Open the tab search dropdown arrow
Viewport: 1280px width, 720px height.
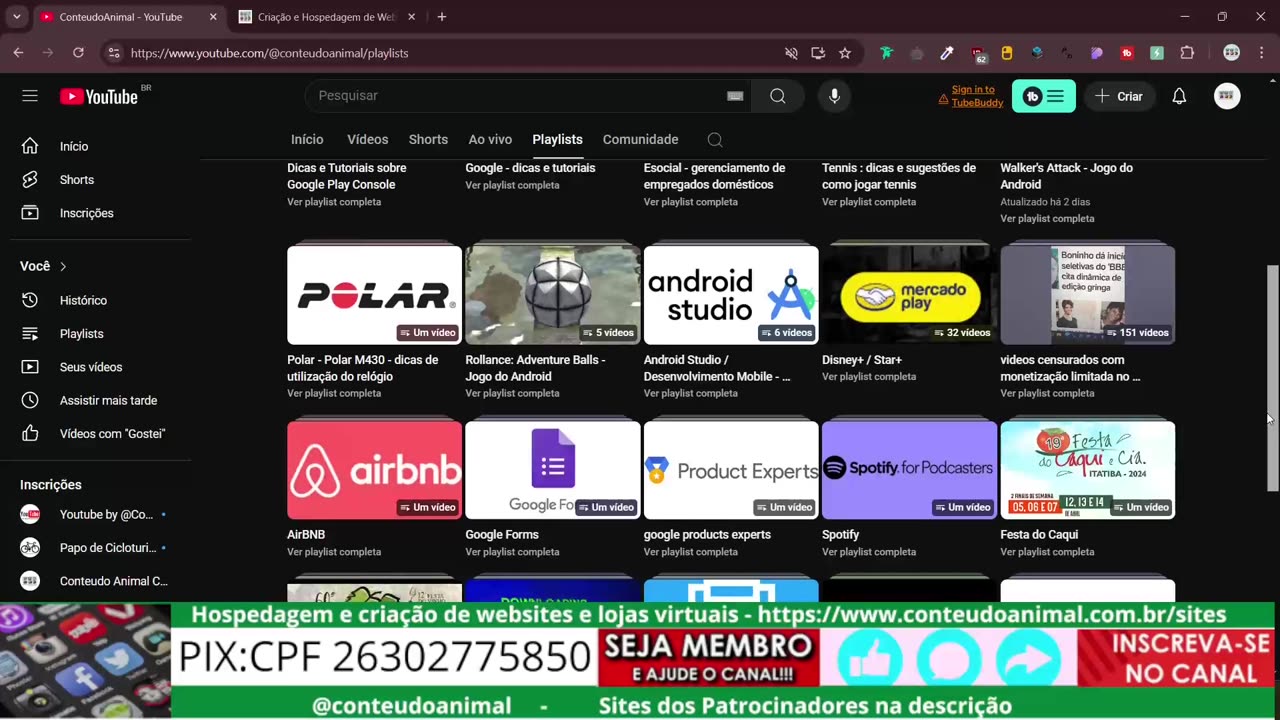click(16, 17)
